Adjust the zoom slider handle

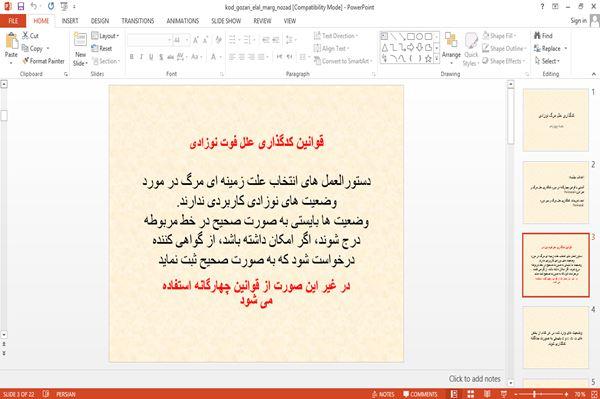click(534, 394)
